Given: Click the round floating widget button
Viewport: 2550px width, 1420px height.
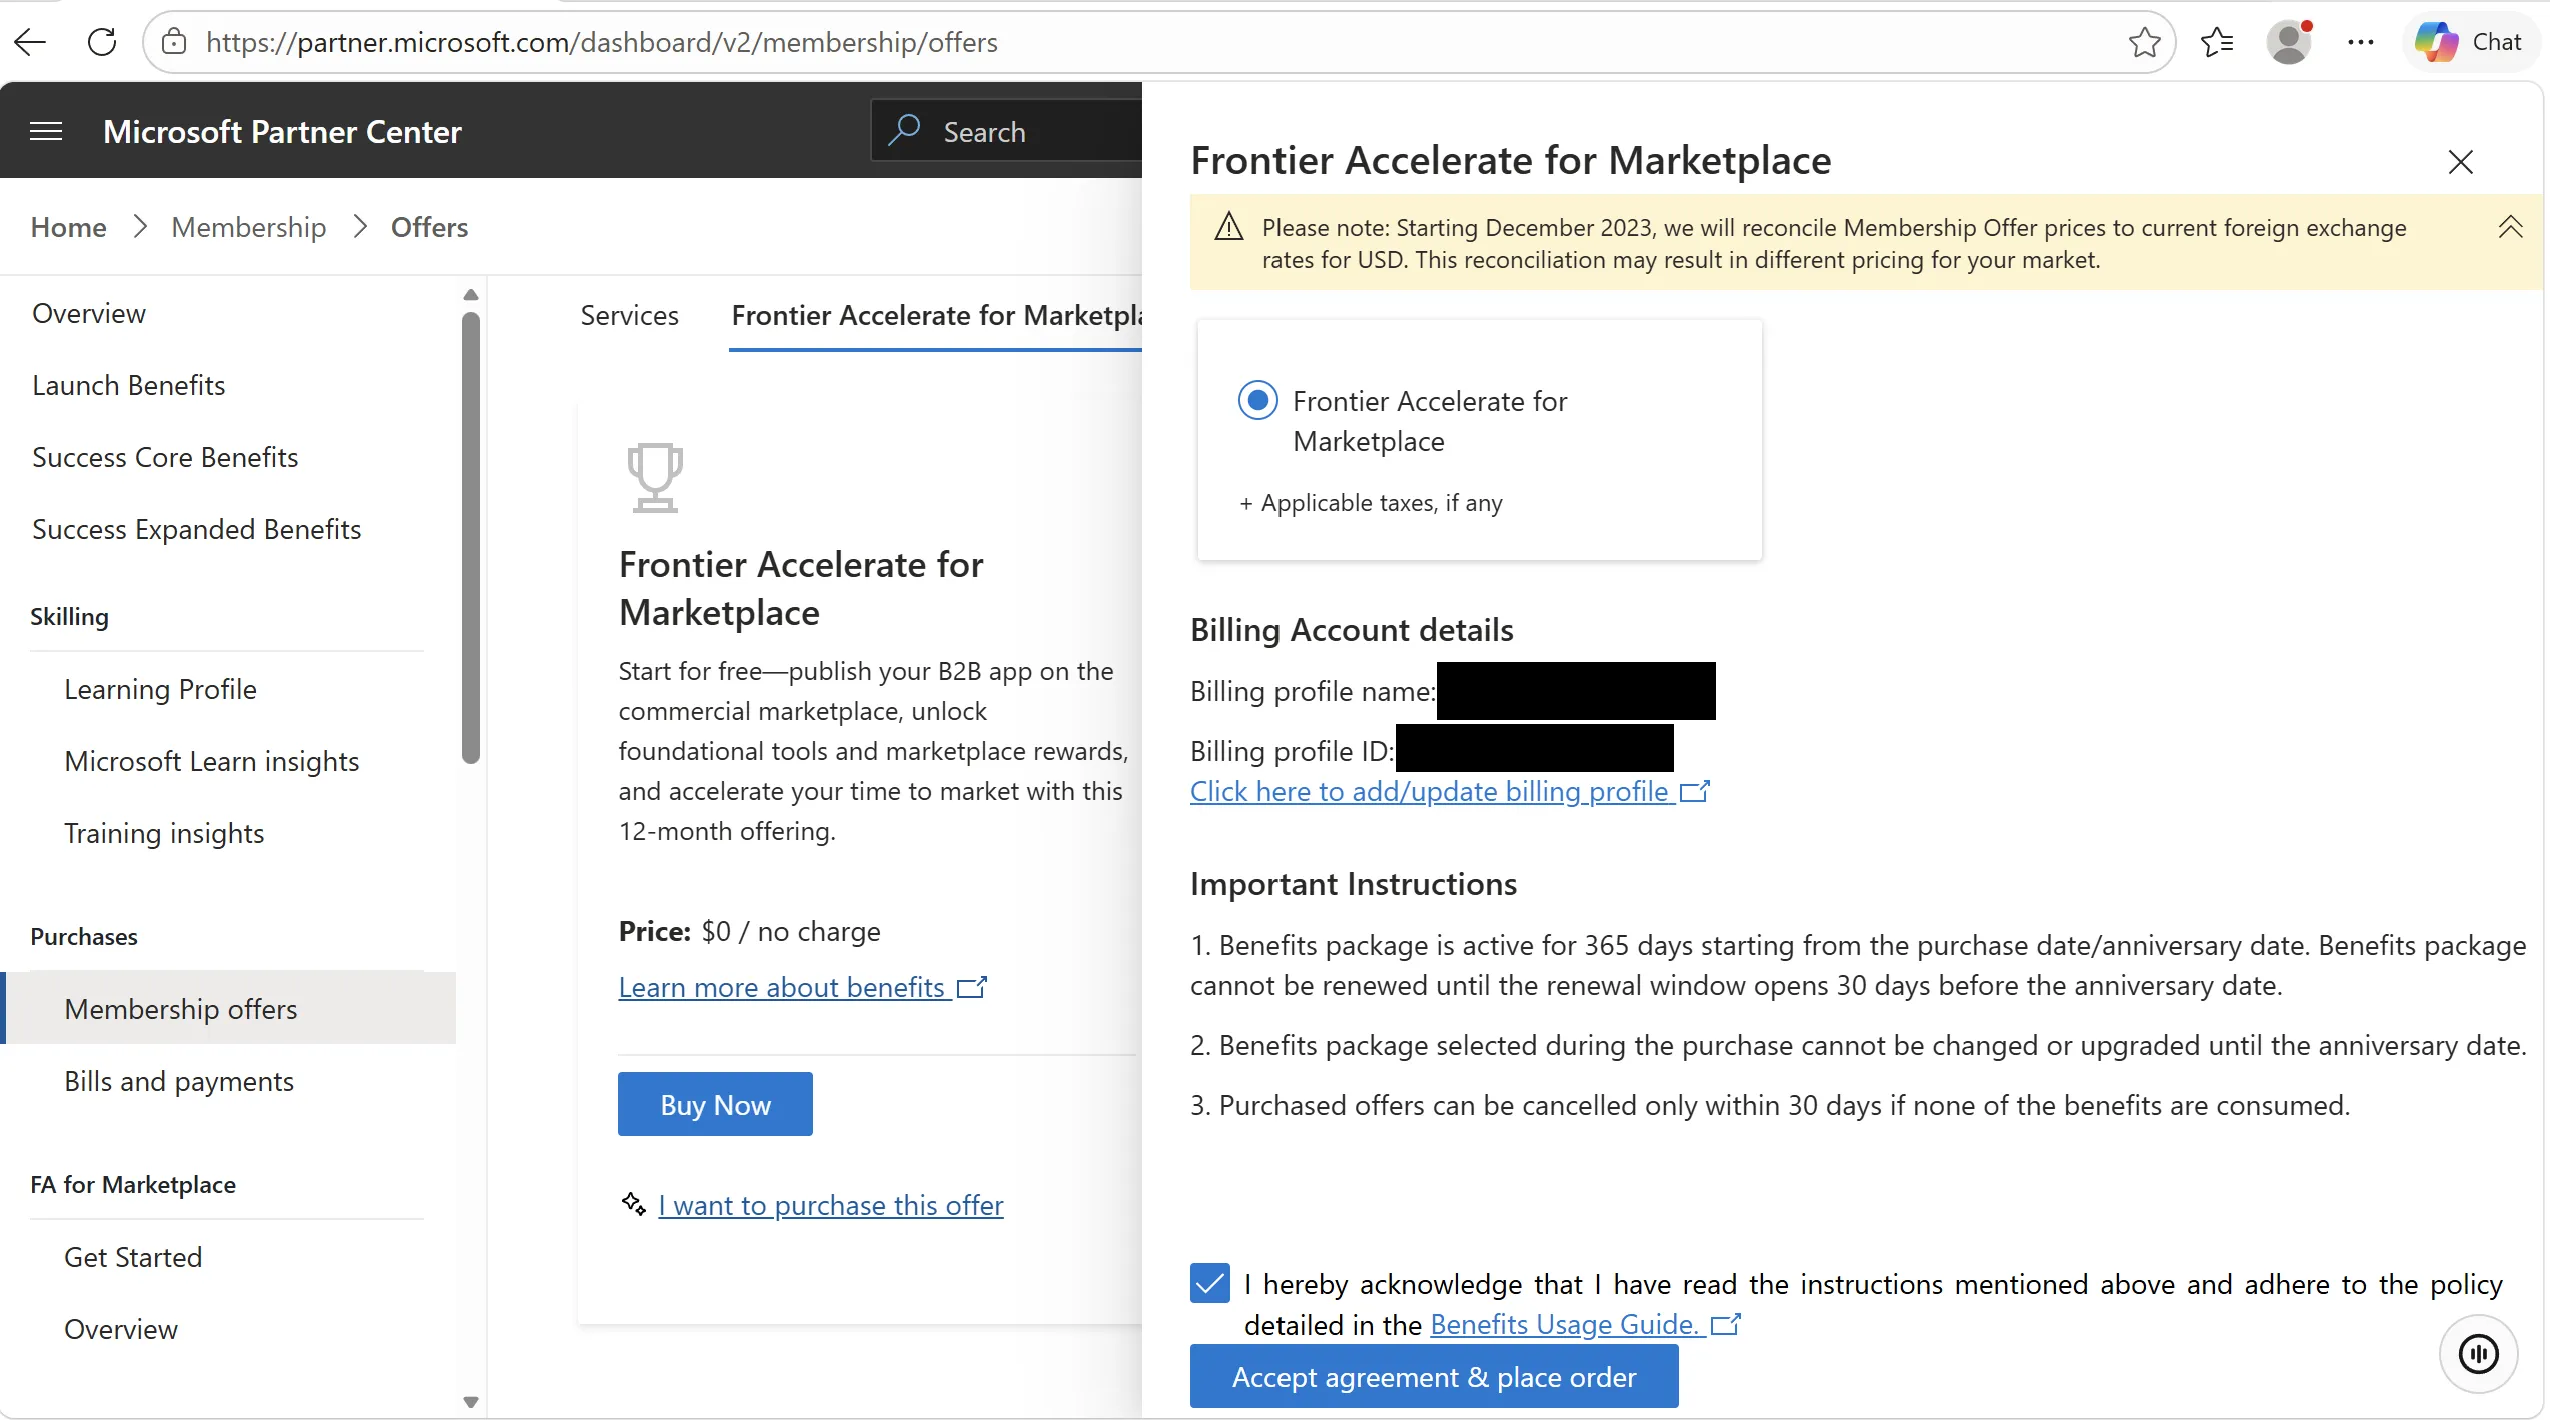Looking at the screenshot, I should [2478, 1354].
